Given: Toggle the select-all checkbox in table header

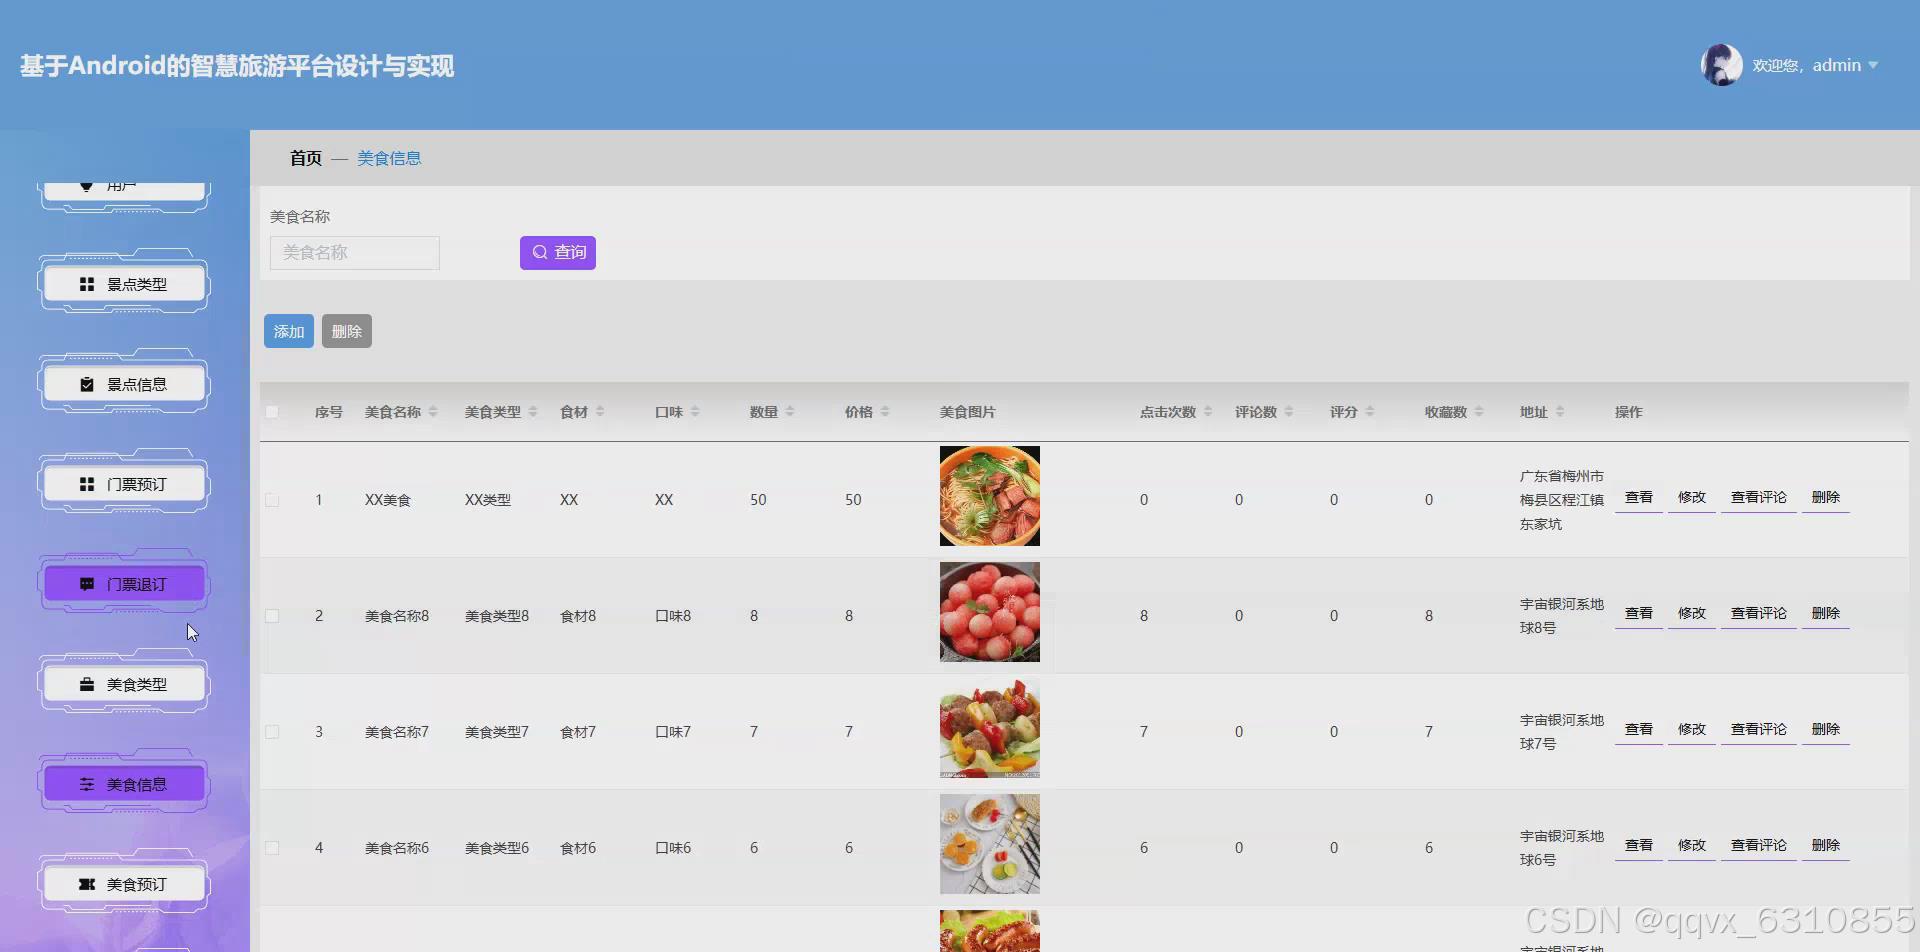Looking at the screenshot, I should point(272,412).
